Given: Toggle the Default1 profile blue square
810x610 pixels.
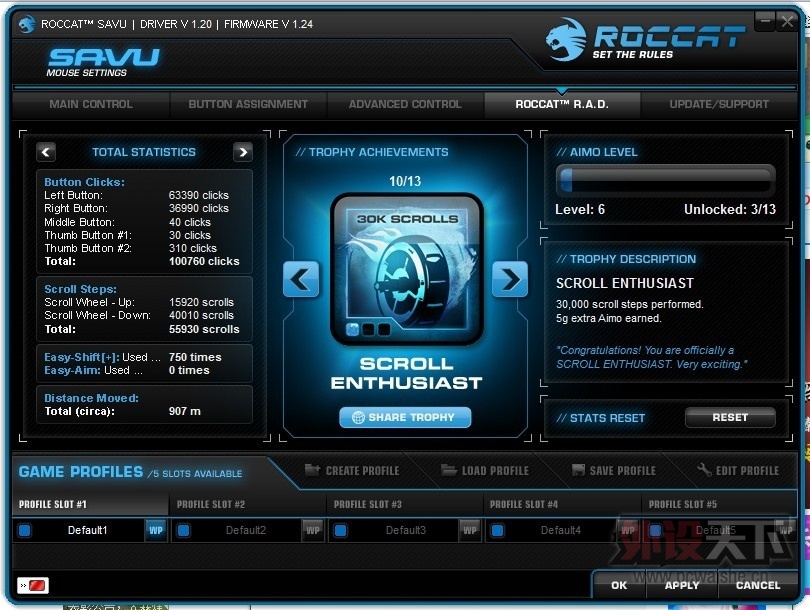Looking at the screenshot, I should click(24, 530).
